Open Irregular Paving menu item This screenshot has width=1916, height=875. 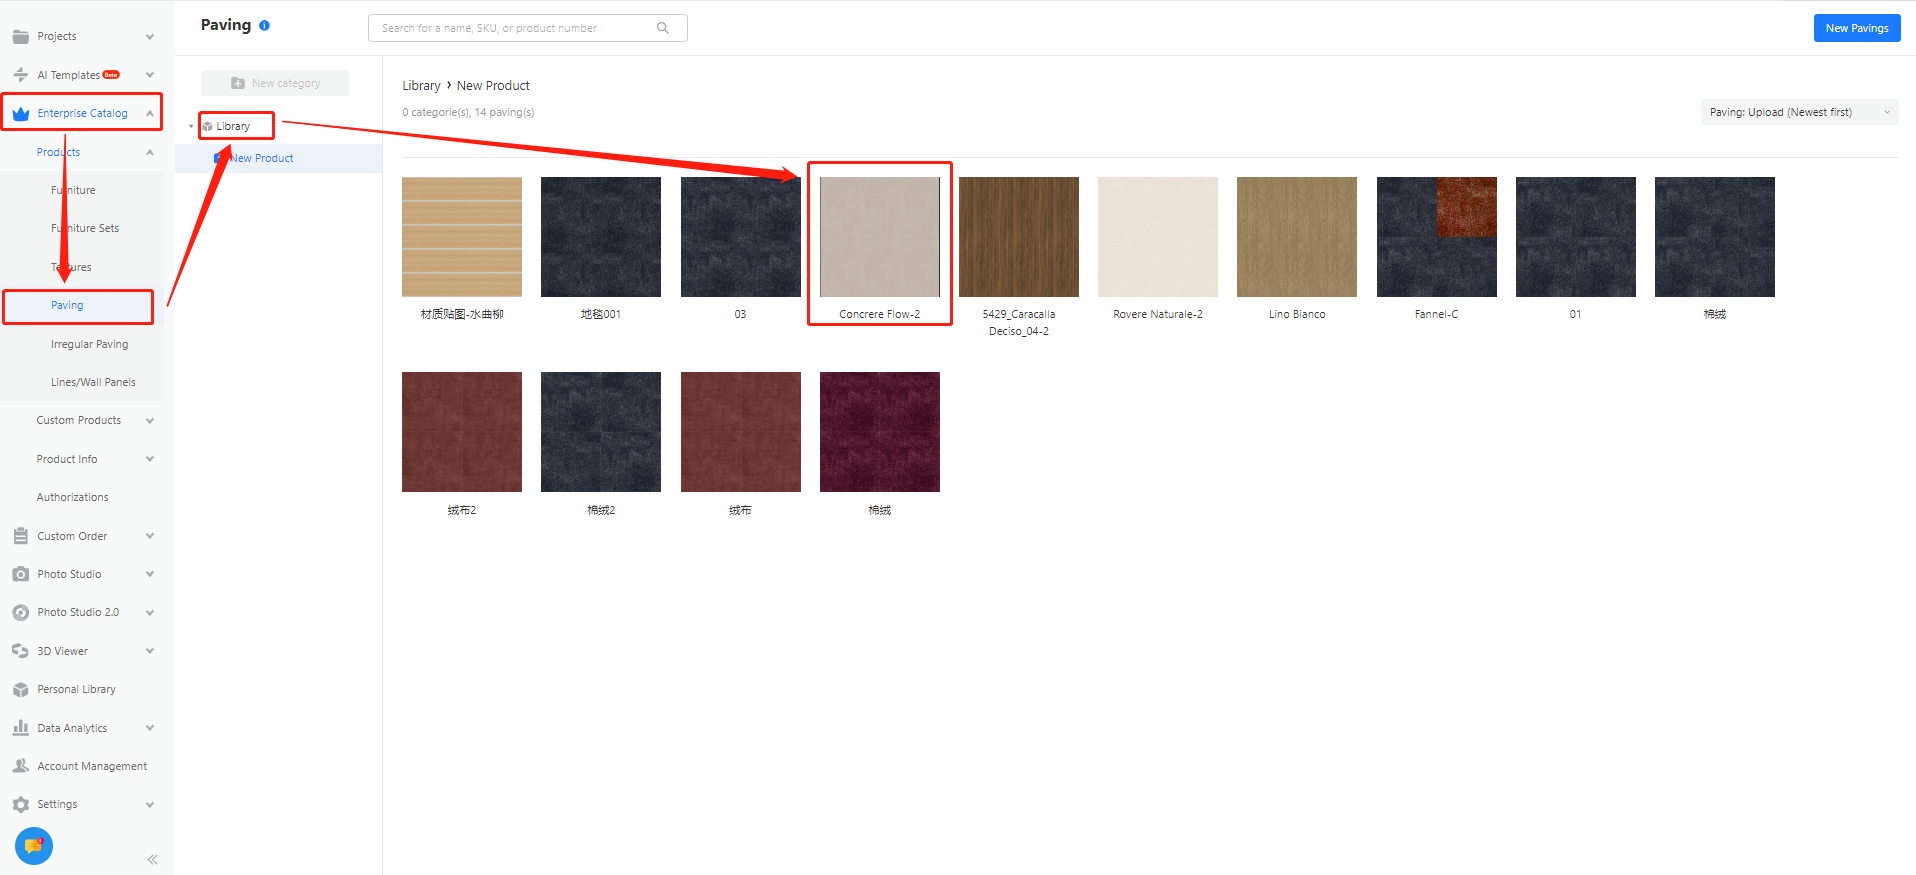click(89, 344)
